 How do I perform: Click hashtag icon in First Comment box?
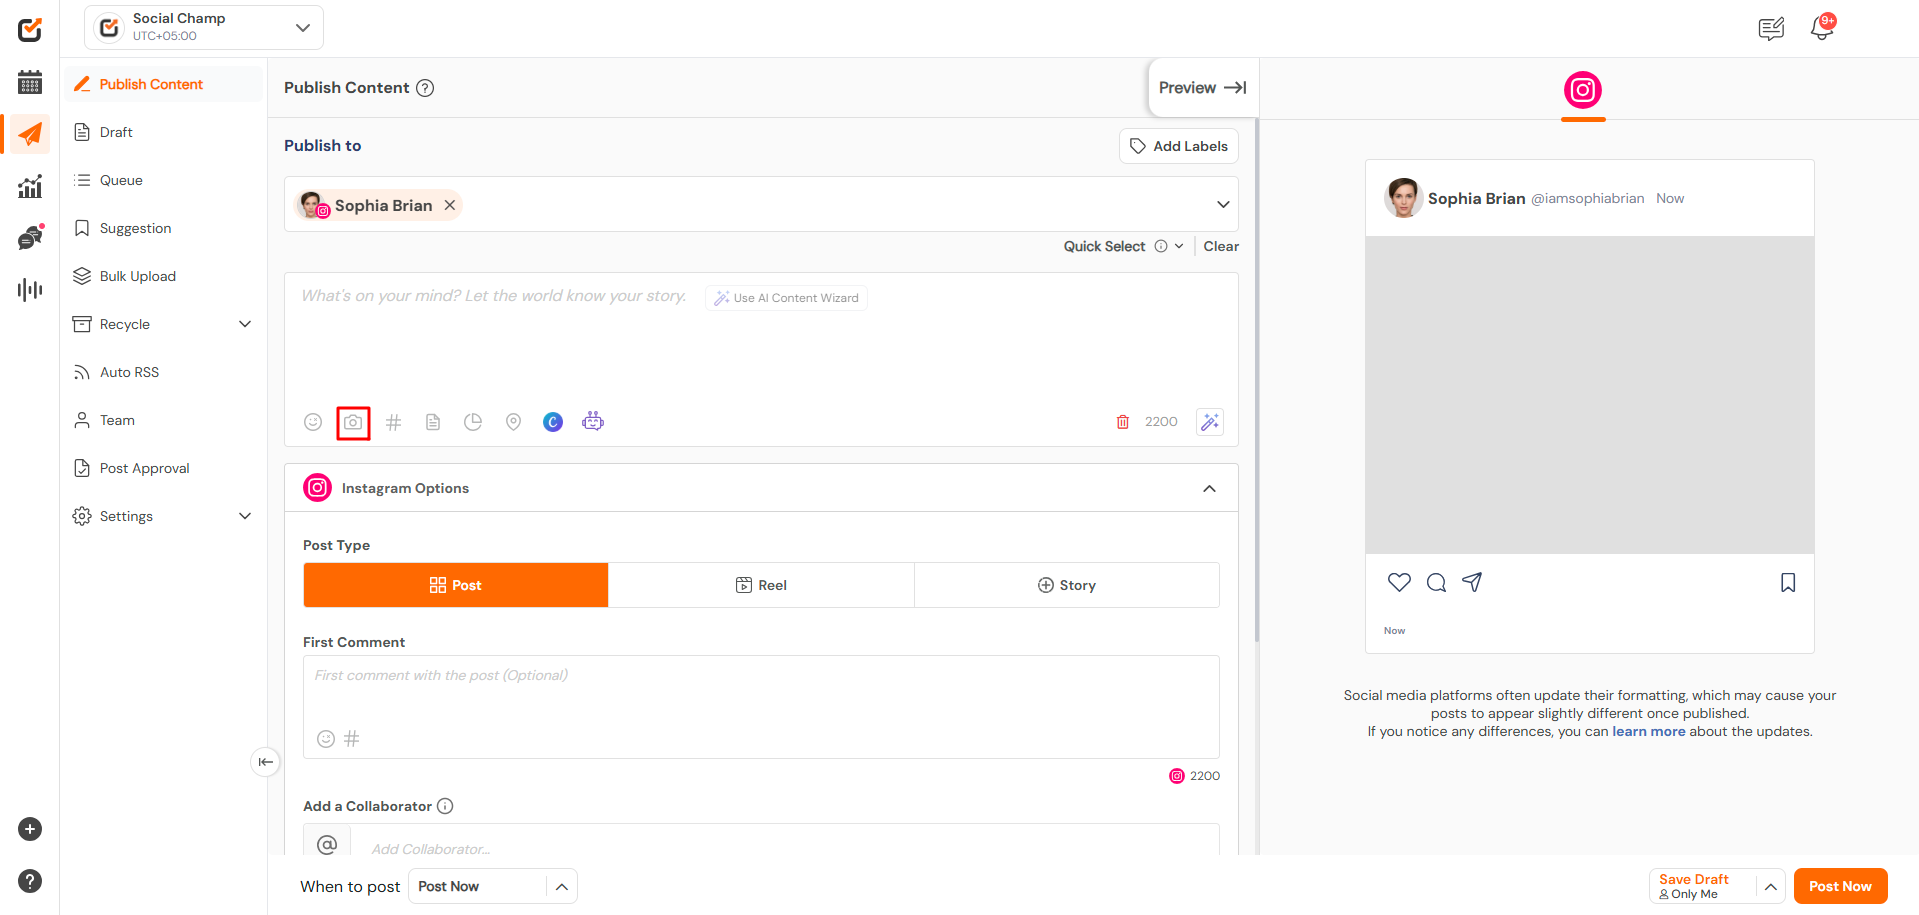(x=352, y=739)
